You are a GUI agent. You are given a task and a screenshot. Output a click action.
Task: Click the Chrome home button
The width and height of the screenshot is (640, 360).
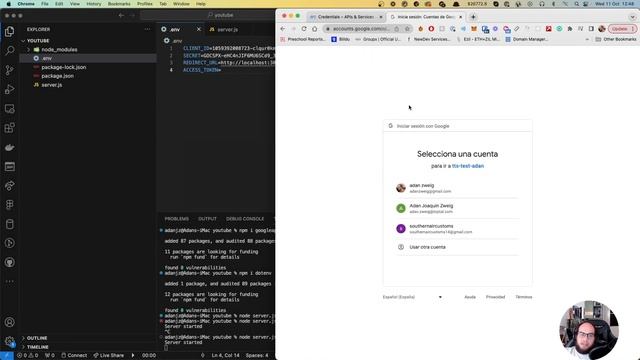pyautogui.click(x=314, y=29)
